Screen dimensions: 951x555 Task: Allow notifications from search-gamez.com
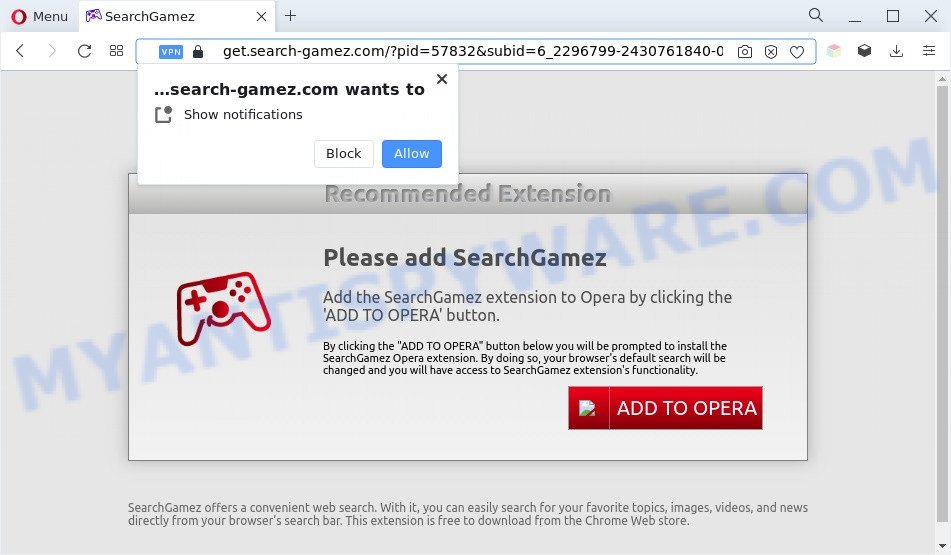point(412,153)
